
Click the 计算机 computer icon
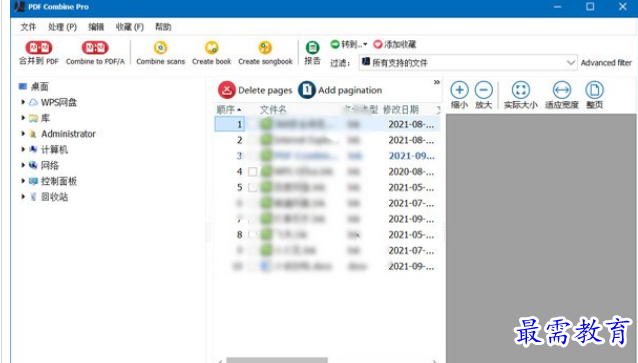(33, 149)
